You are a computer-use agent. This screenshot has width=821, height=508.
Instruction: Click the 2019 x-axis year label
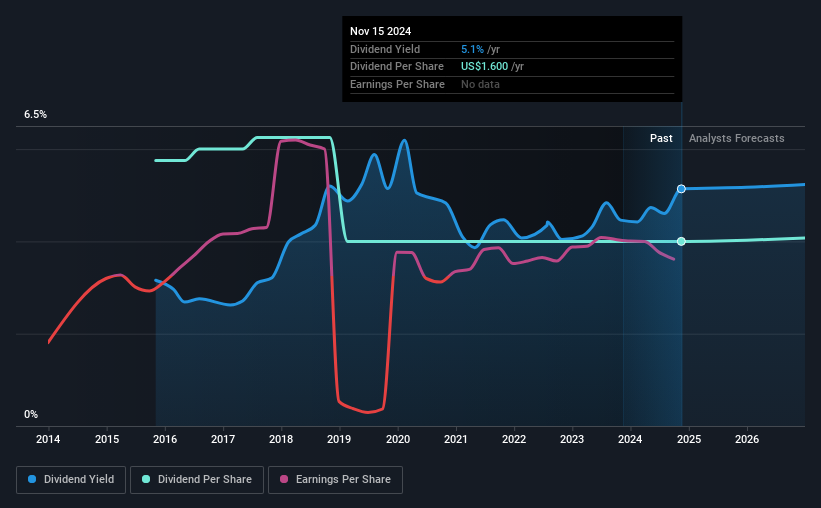tap(339, 439)
